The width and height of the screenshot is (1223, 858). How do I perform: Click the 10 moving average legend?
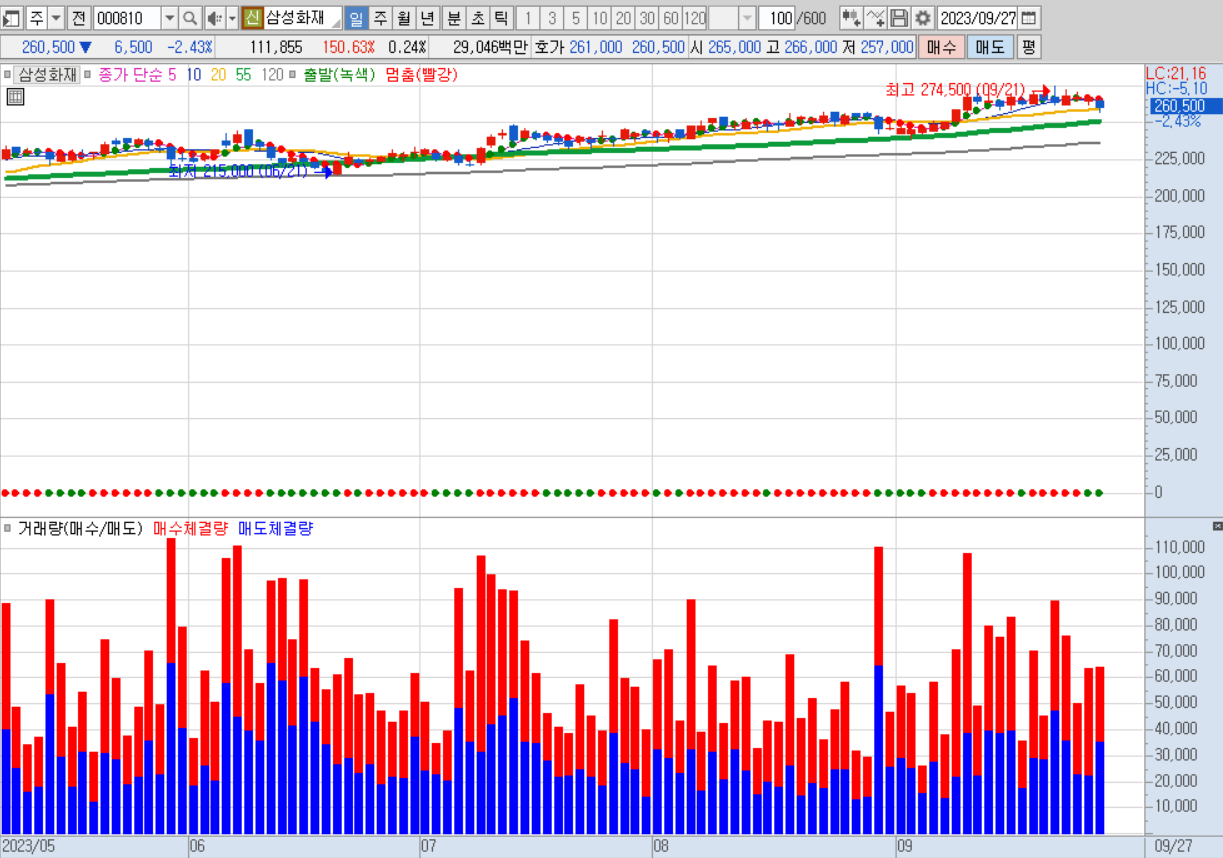[x=194, y=74]
